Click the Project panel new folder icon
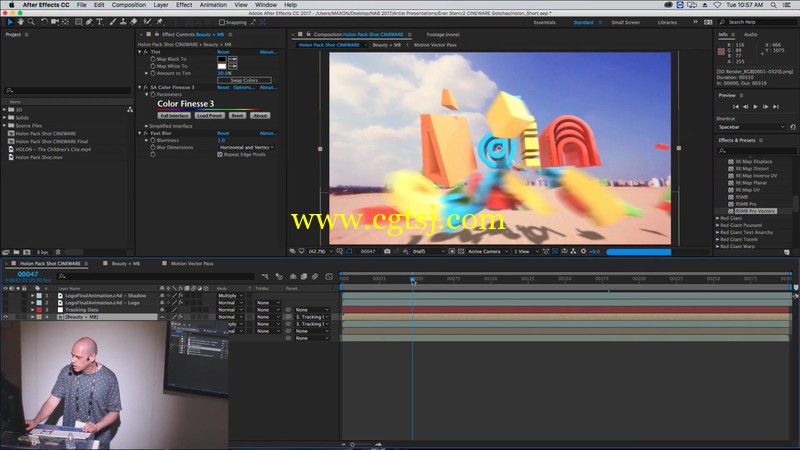The width and height of the screenshot is (800, 450). pyautogui.click(x=16, y=252)
